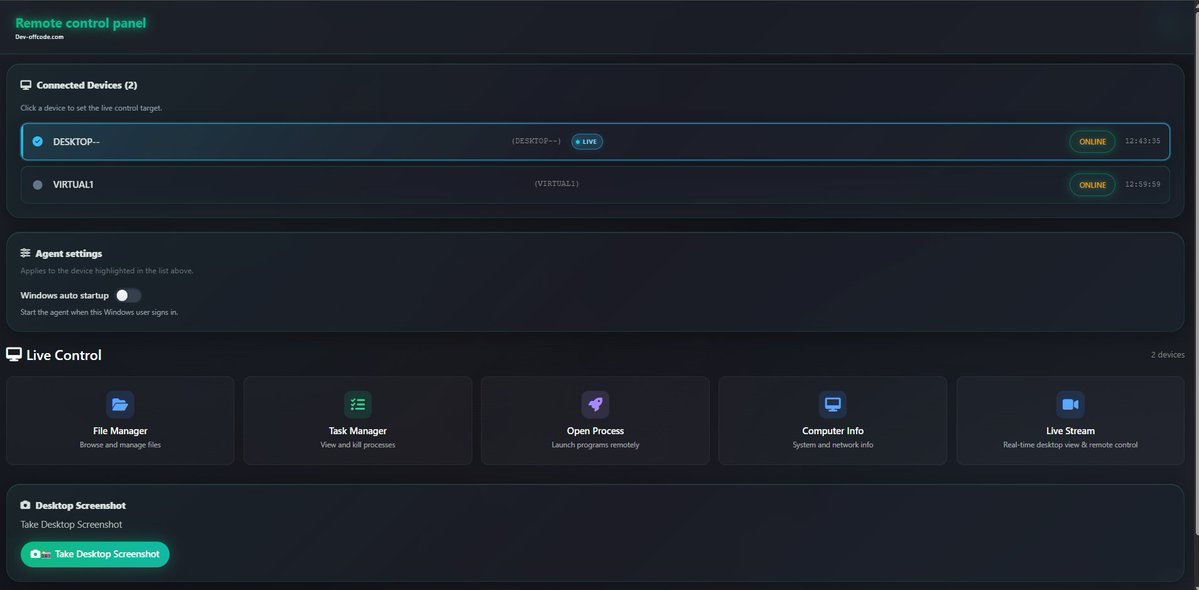1199x590 pixels.
Task: Click the Computer Info monitor icon
Action: click(833, 404)
